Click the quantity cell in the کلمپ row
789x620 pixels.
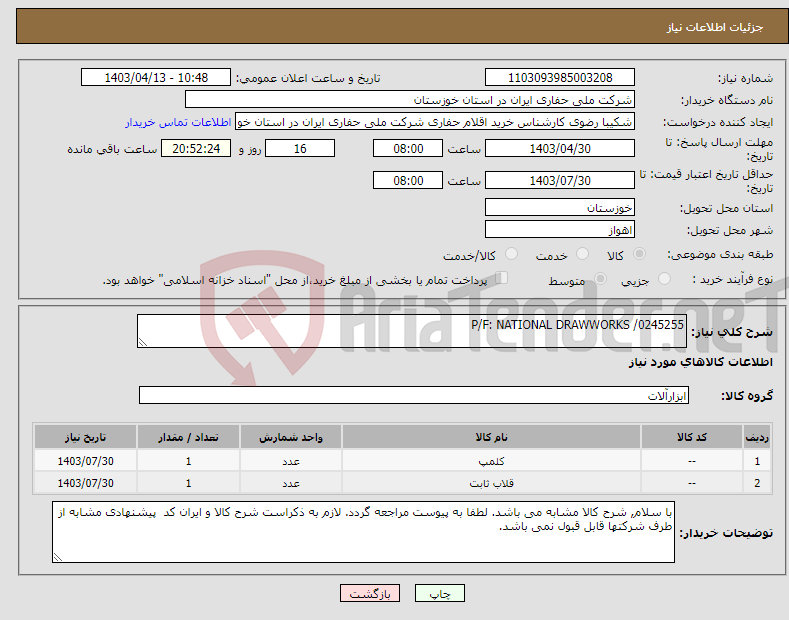point(188,461)
